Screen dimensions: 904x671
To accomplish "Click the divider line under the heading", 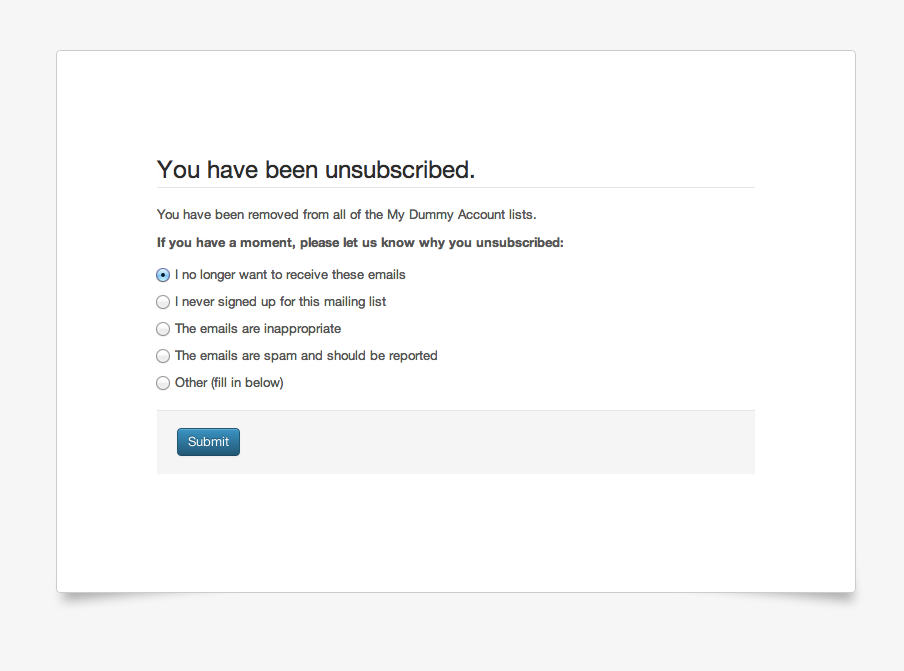I will pyautogui.click(x=455, y=187).
